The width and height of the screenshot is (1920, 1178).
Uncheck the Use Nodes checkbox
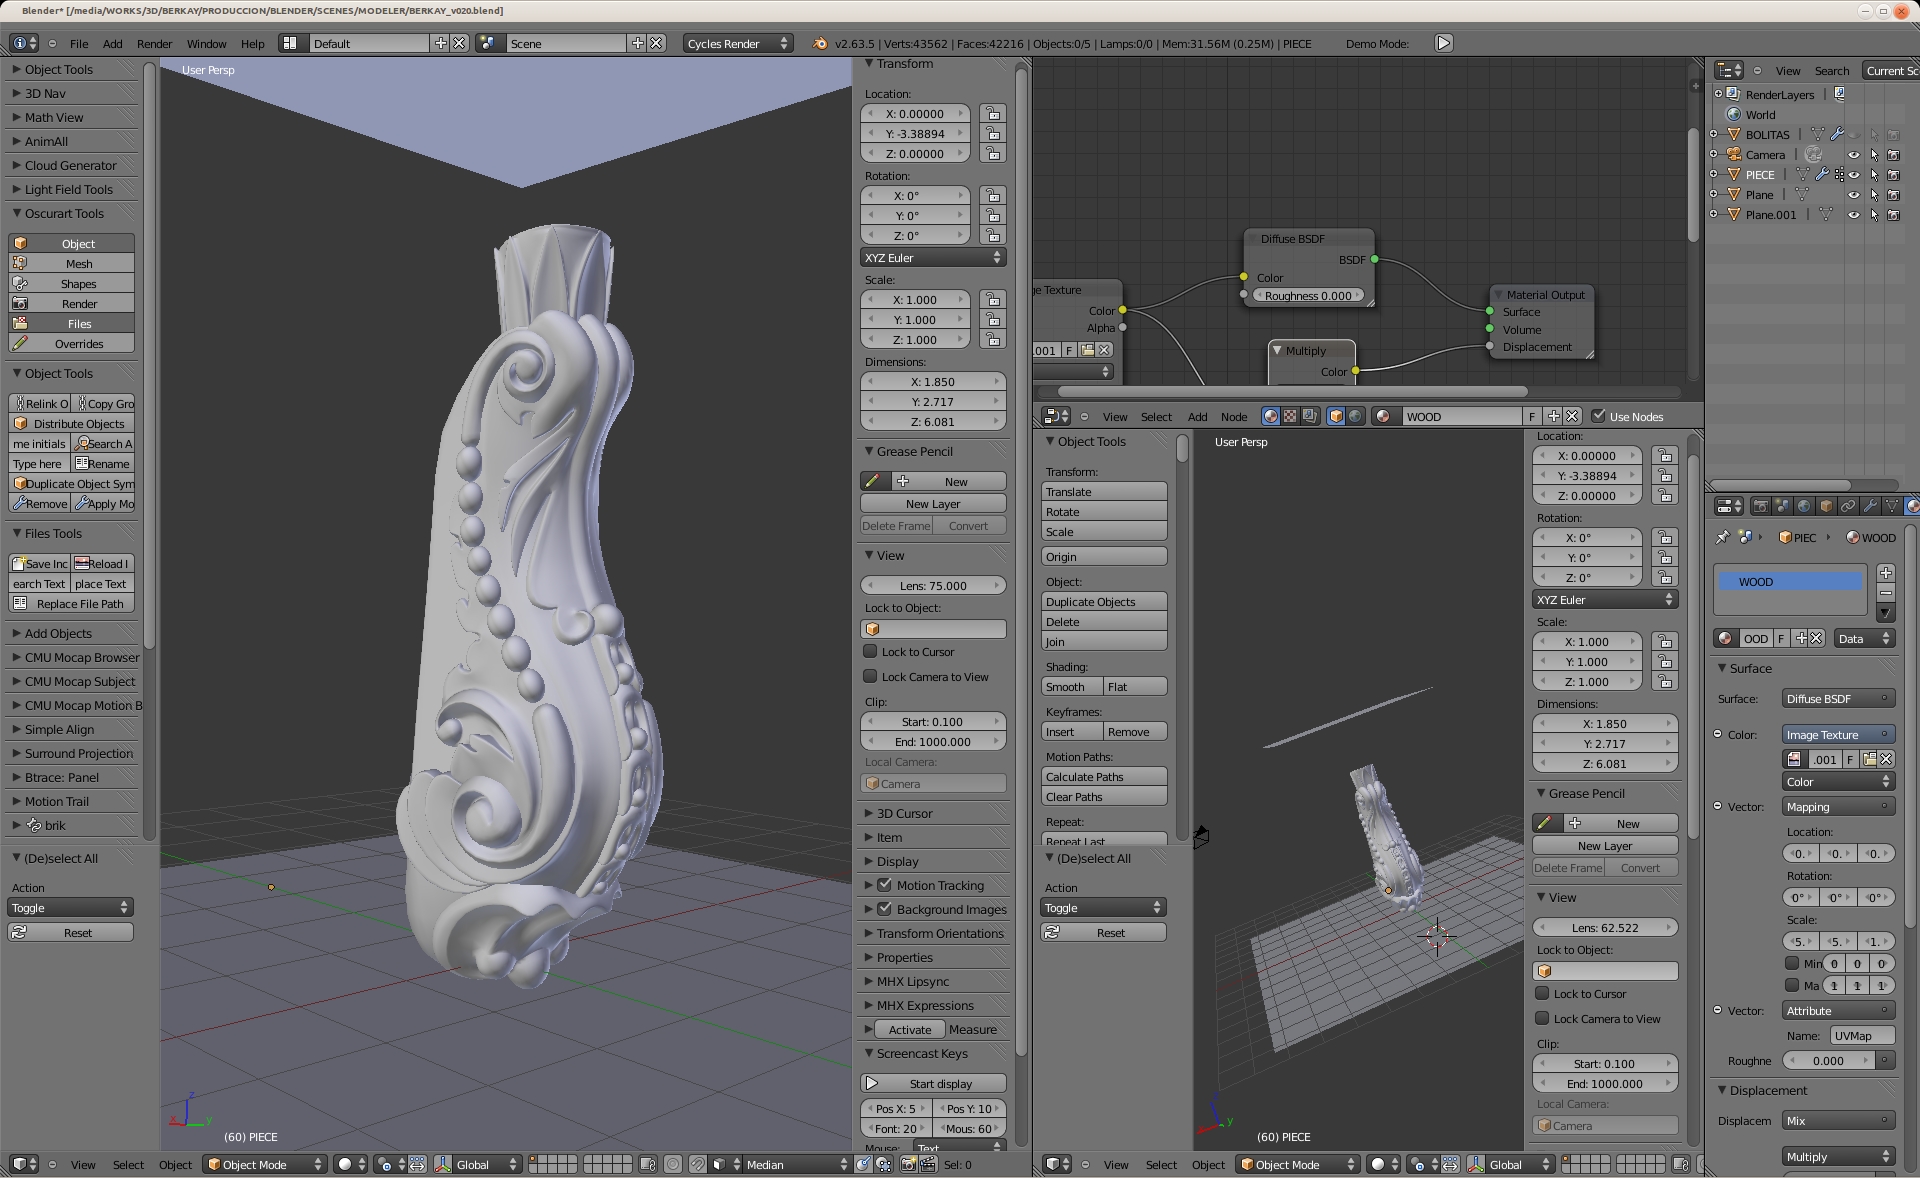coord(1598,416)
